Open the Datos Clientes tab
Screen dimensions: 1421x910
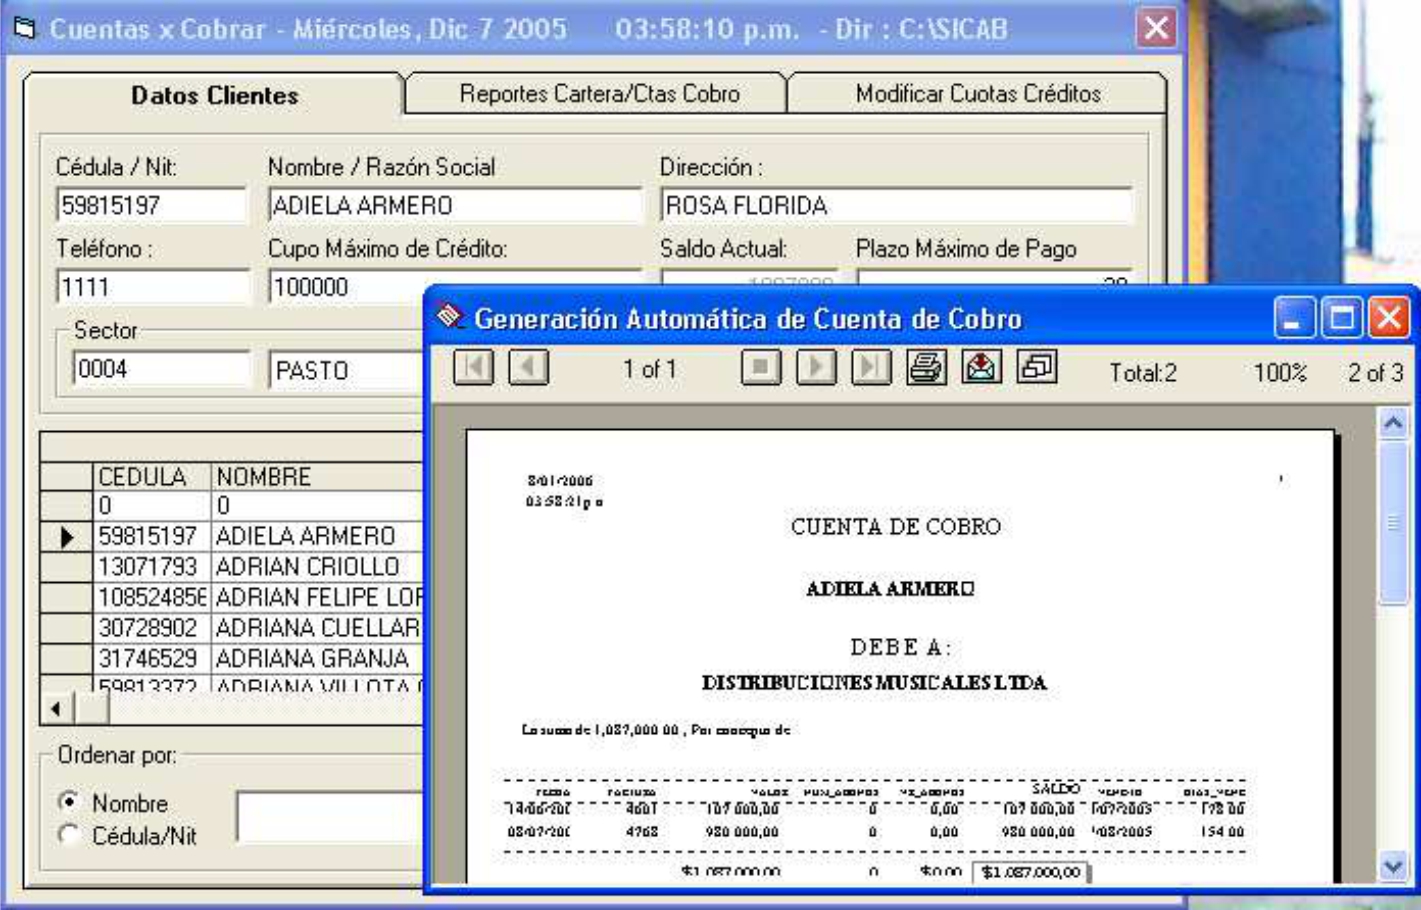pos(214,96)
